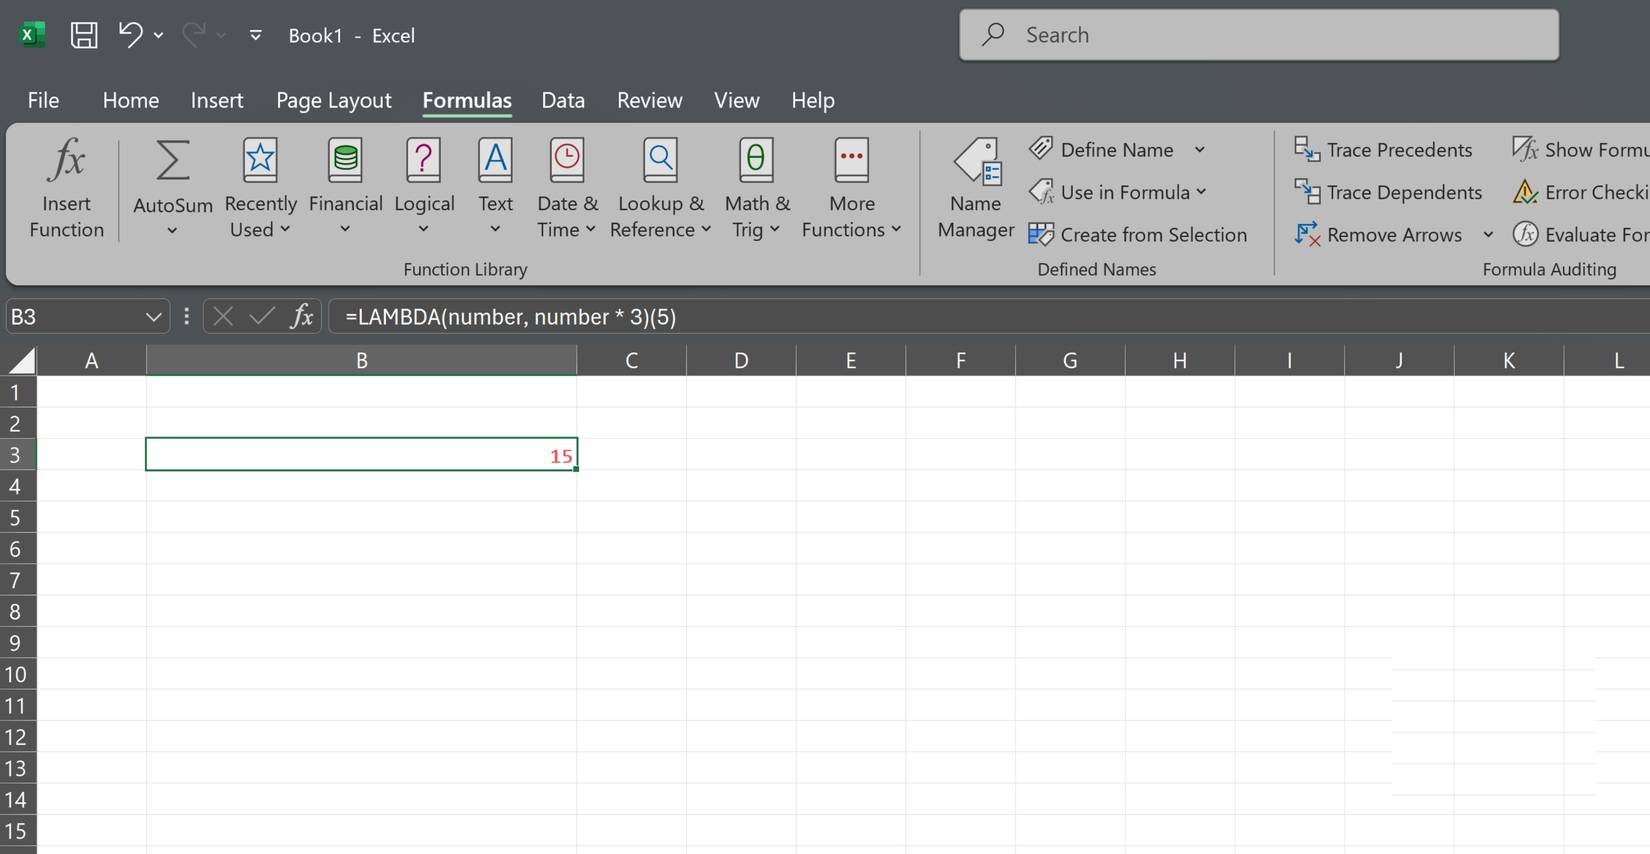Expand the Define Name dropdown arrow
The height and width of the screenshot is (854, 1650).
[x=1199, y=150]
